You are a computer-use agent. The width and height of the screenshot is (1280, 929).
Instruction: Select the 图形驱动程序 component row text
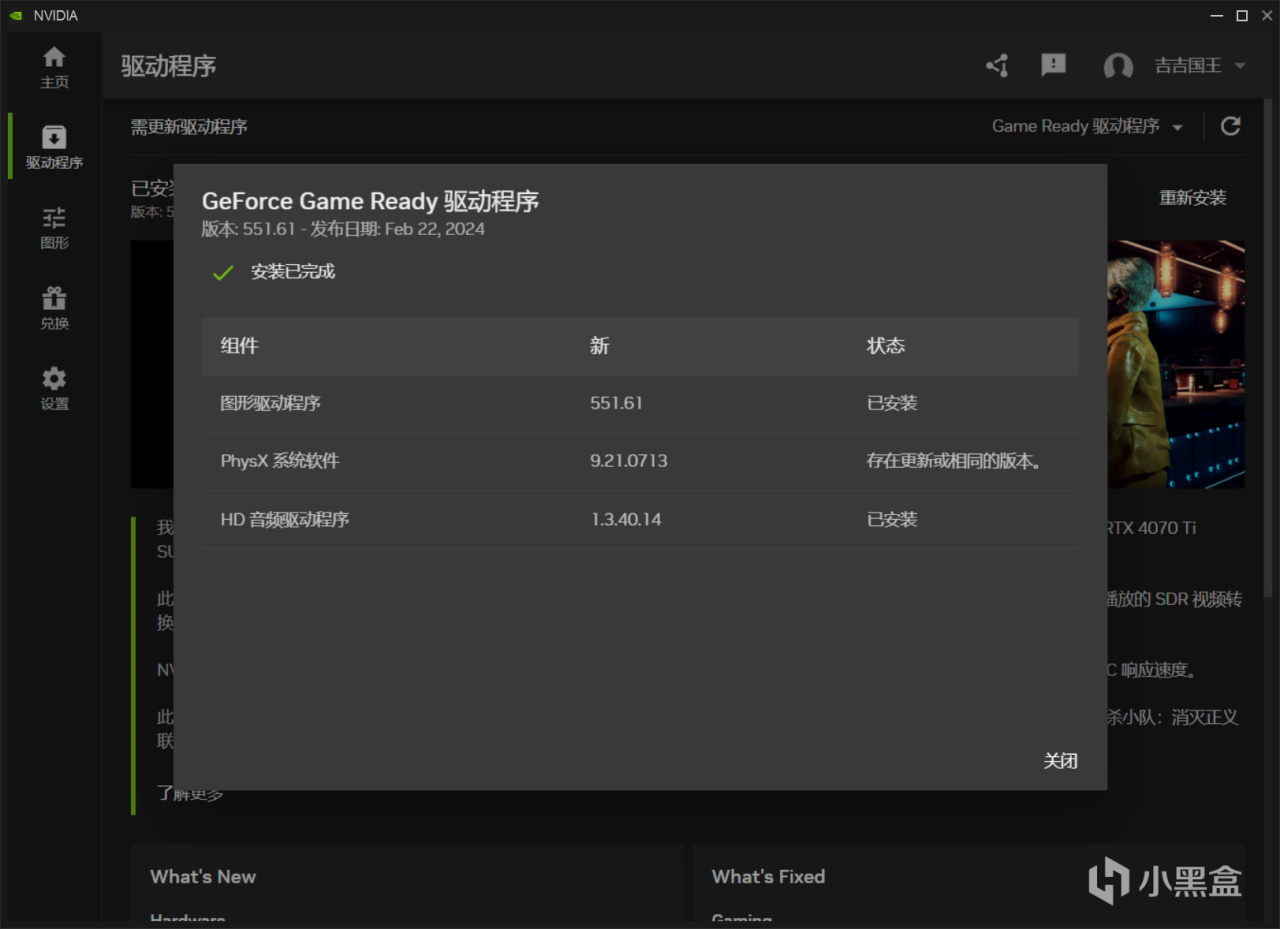[270, 404]
